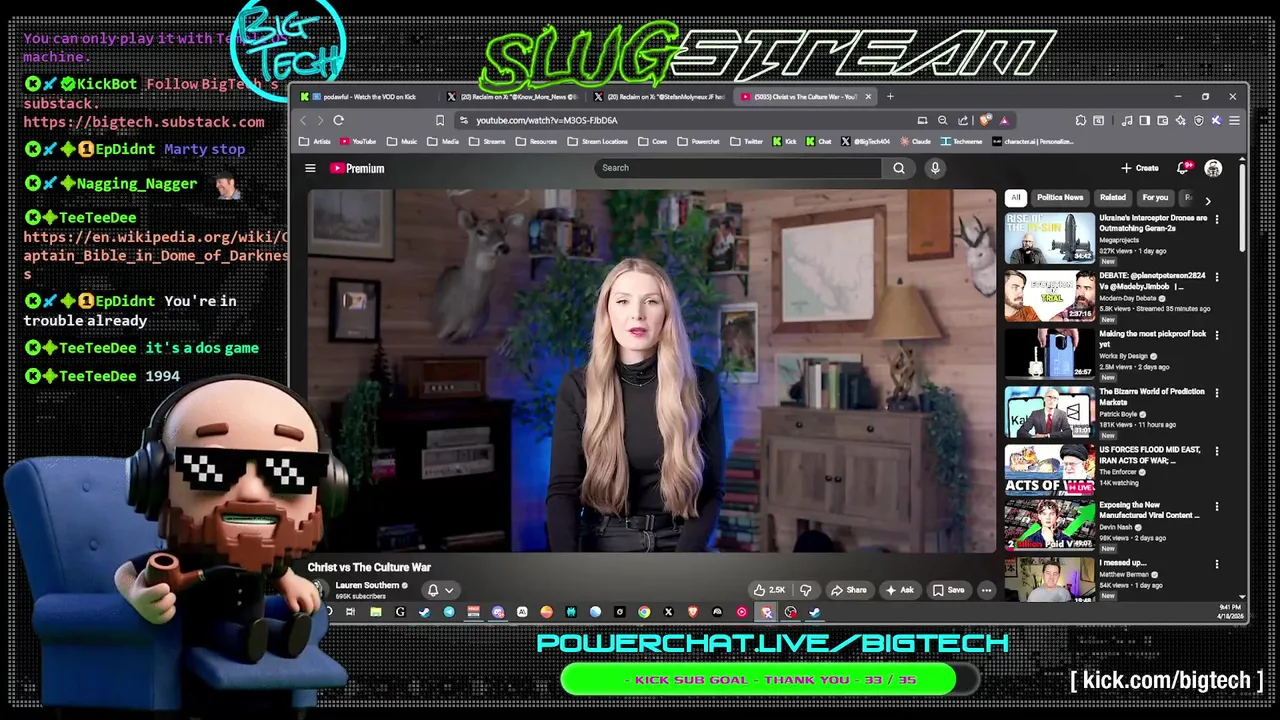Click the Save button under the video
Screen dimensions: 1280x720
click(x=948, y=590)
